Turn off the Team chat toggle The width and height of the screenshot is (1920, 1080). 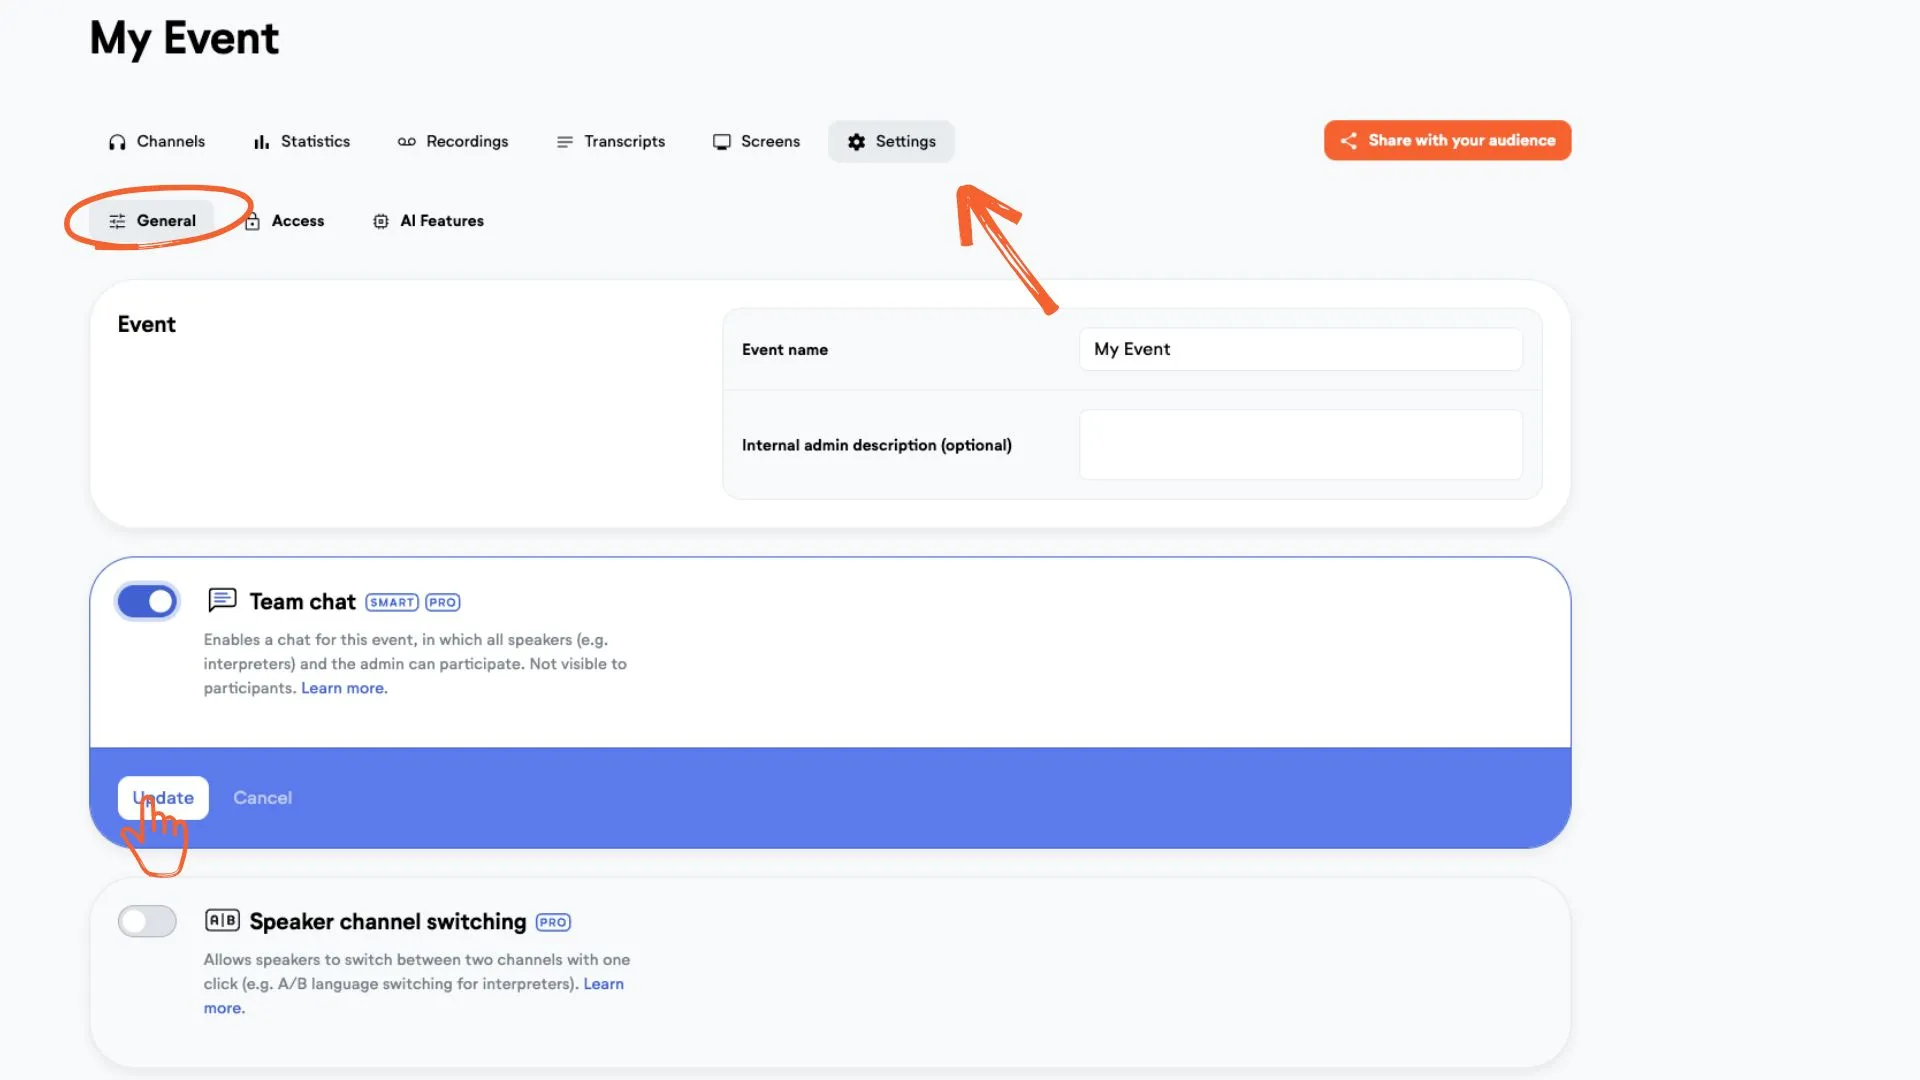coord(147,601)
